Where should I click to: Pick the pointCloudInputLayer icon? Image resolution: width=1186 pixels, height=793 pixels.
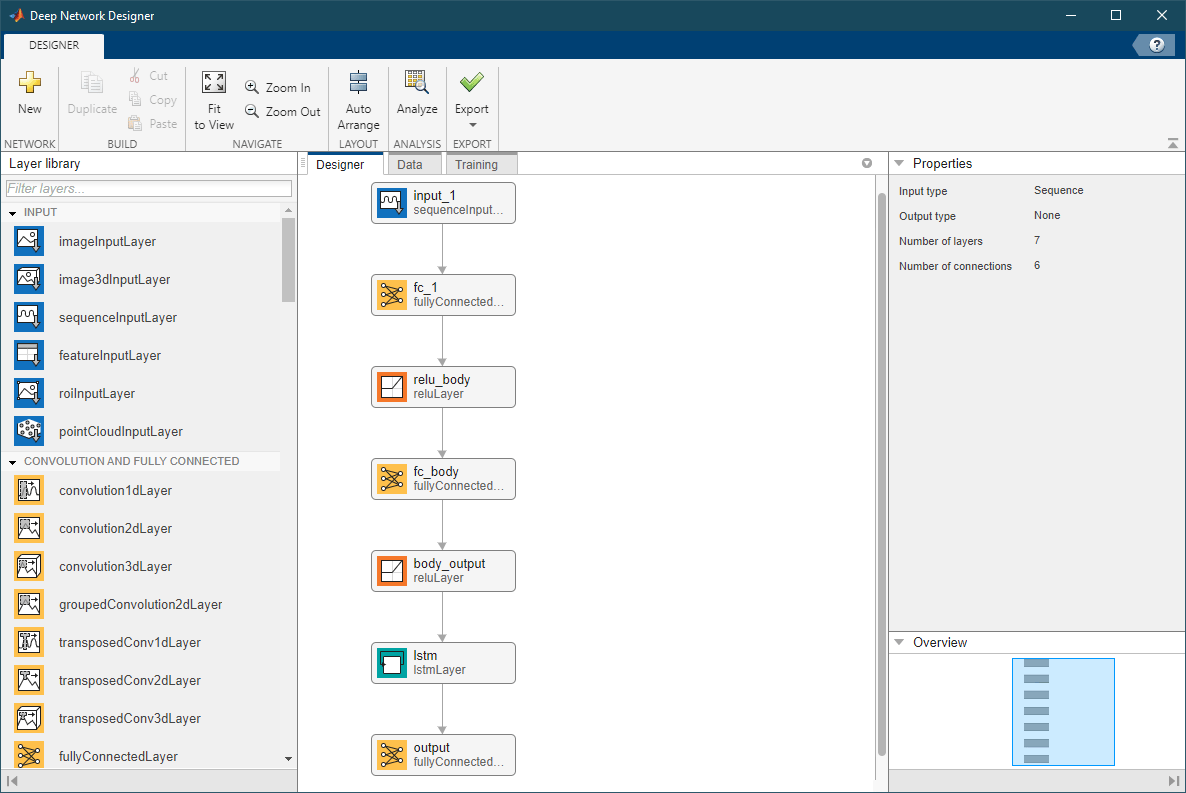click(x=29, y=431)
